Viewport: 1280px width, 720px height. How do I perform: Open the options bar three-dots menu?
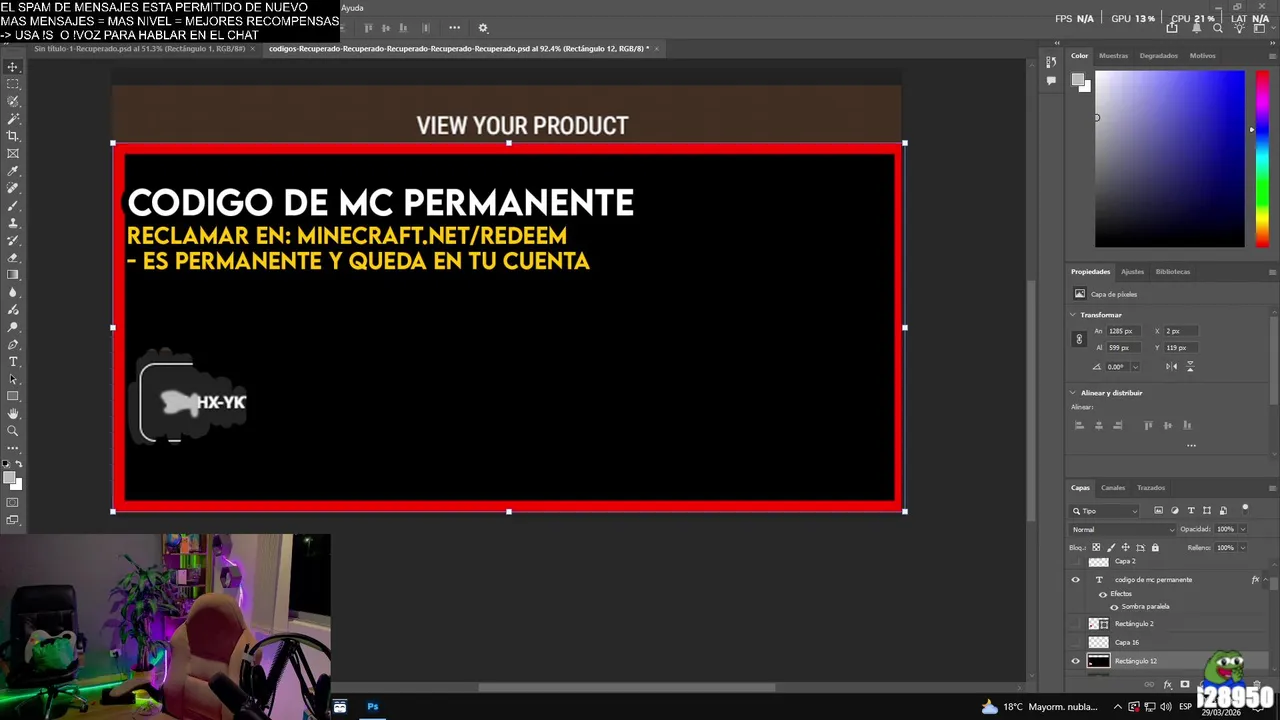click(x=455, y=28)
